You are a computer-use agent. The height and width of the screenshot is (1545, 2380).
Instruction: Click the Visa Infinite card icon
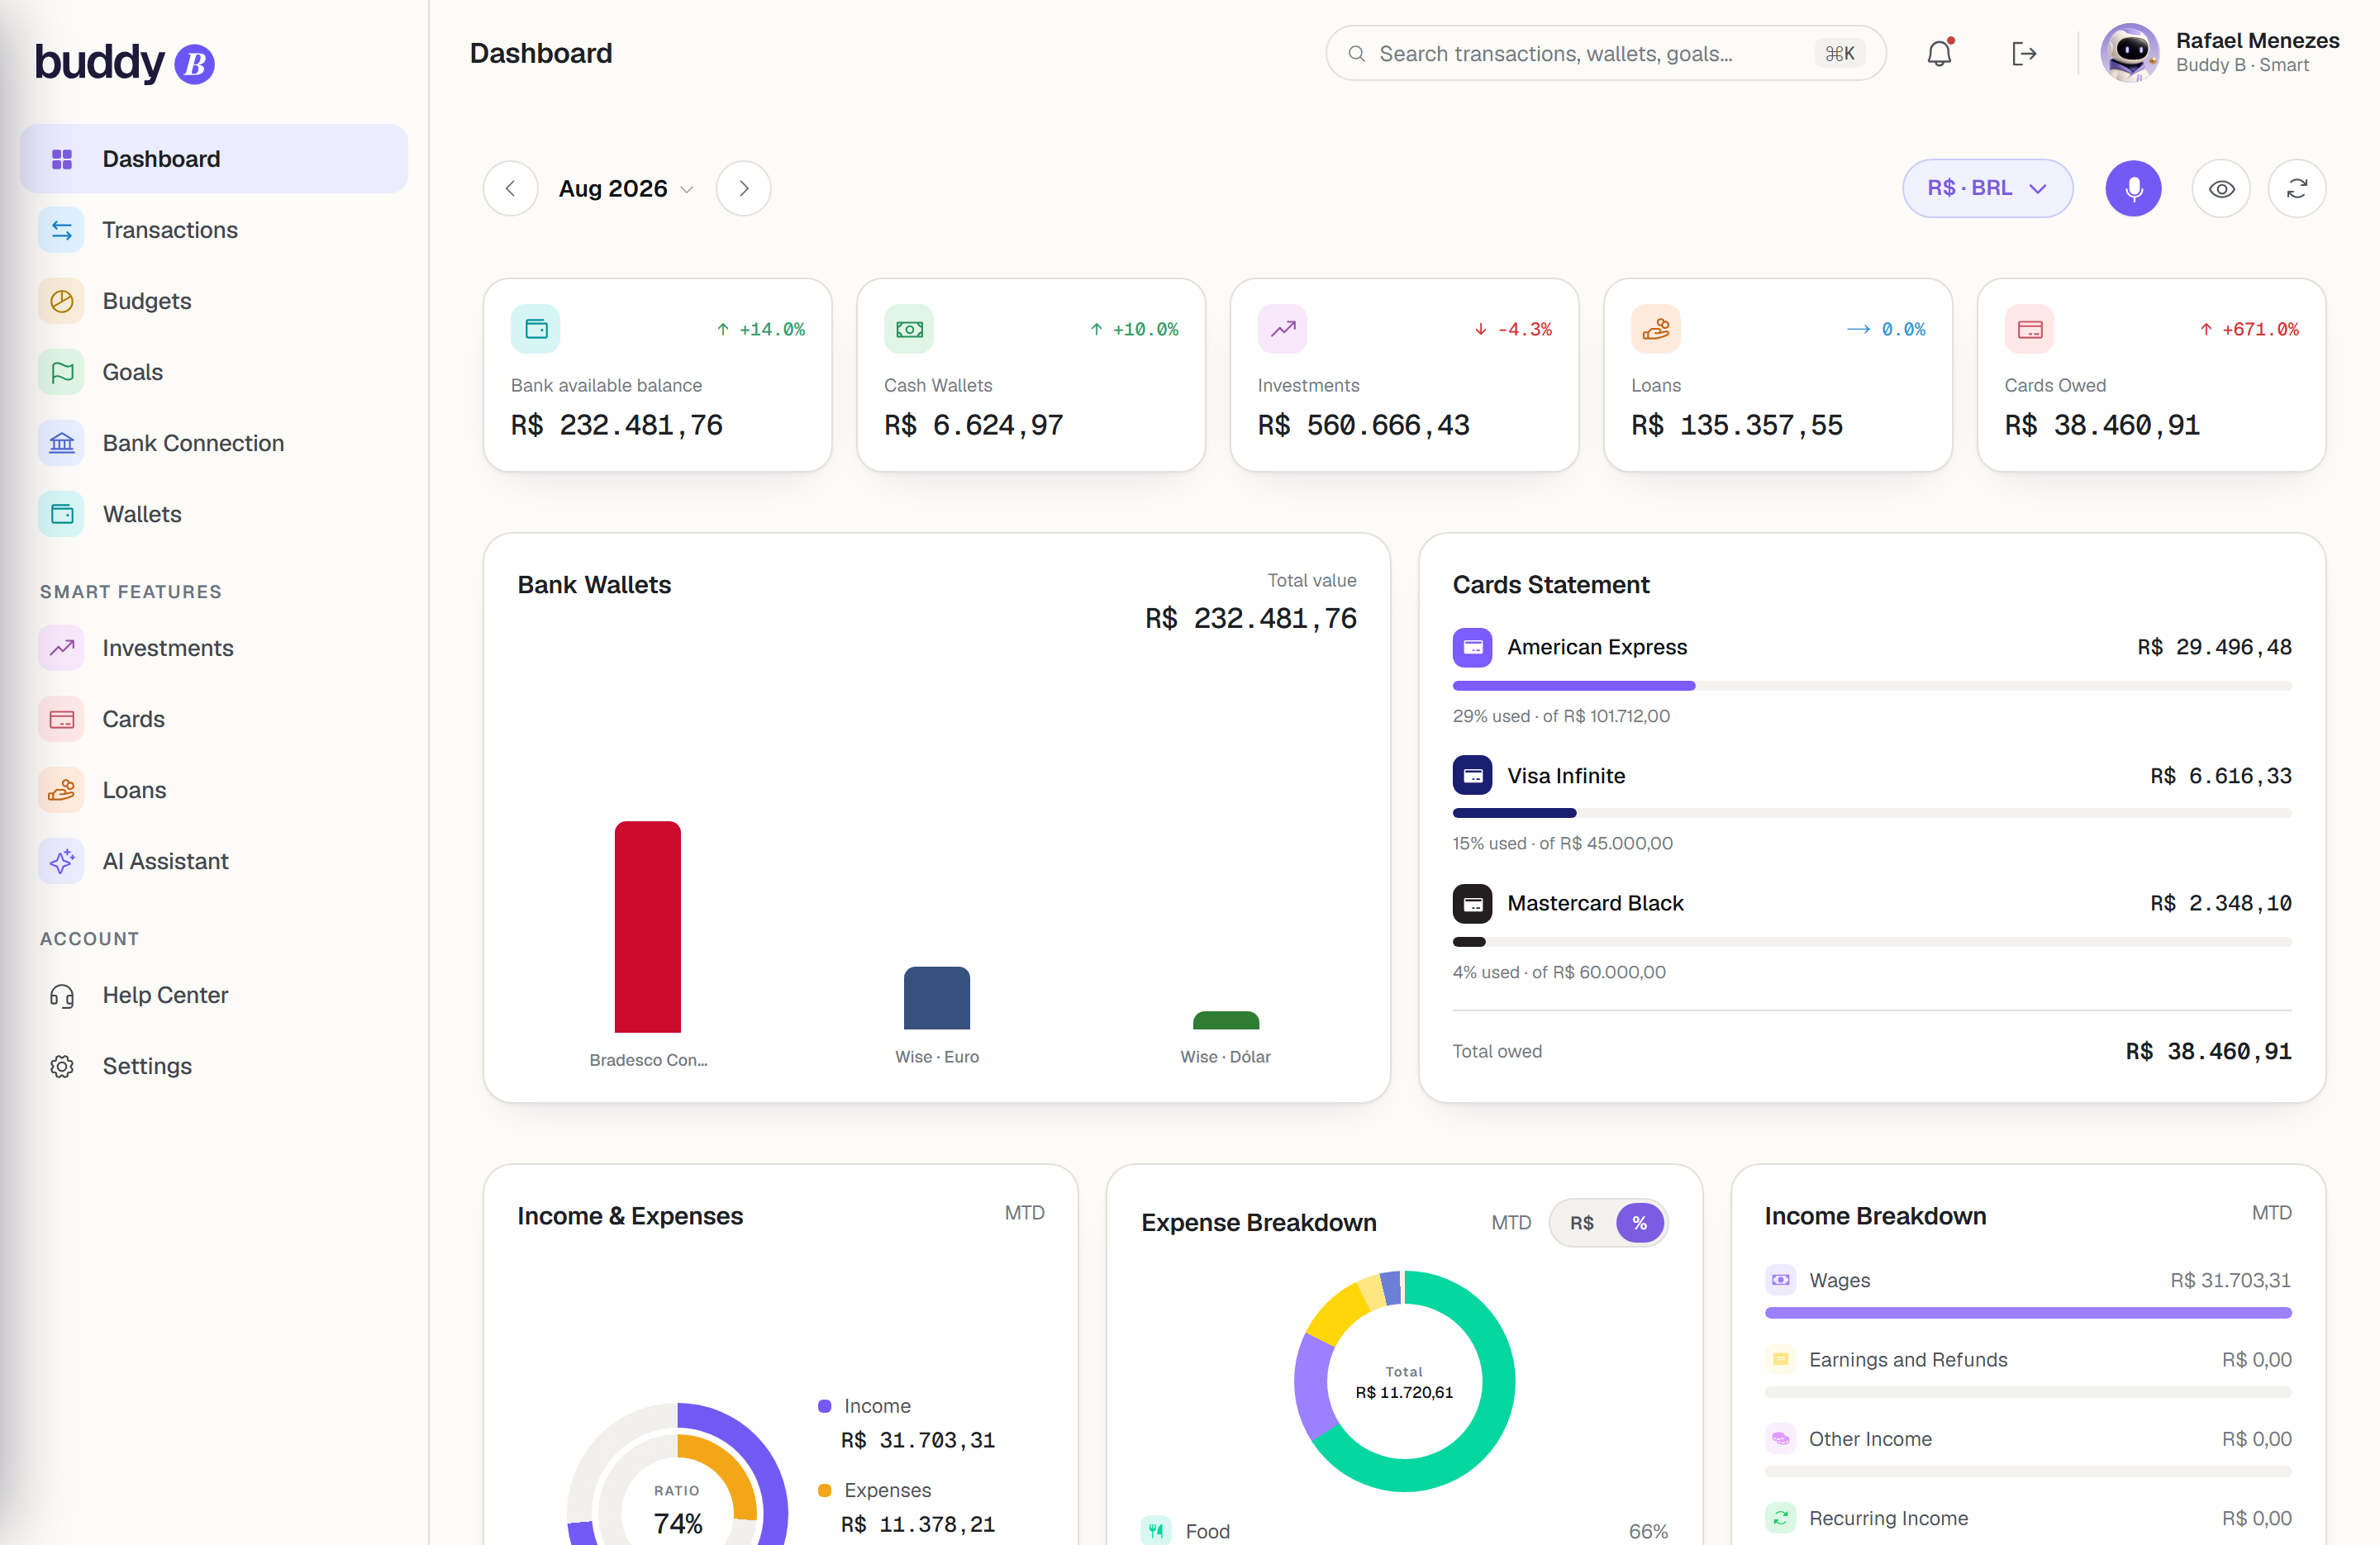click(1473, 776)
